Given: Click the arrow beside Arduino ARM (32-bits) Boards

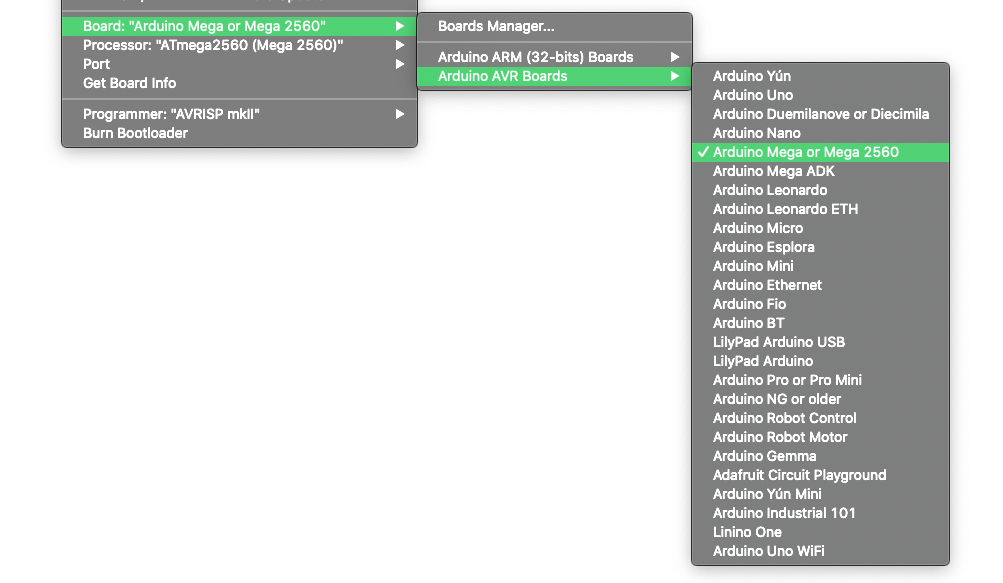Looking at the screenshot, I should click(x=675, y=57).
